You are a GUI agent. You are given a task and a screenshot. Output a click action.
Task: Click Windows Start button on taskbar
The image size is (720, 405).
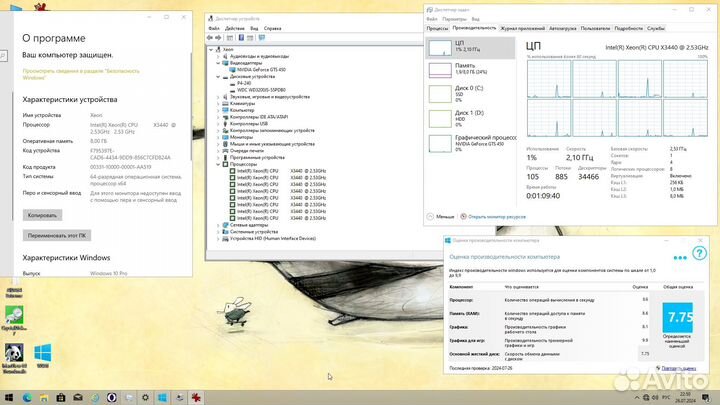(x=9, y=398)
